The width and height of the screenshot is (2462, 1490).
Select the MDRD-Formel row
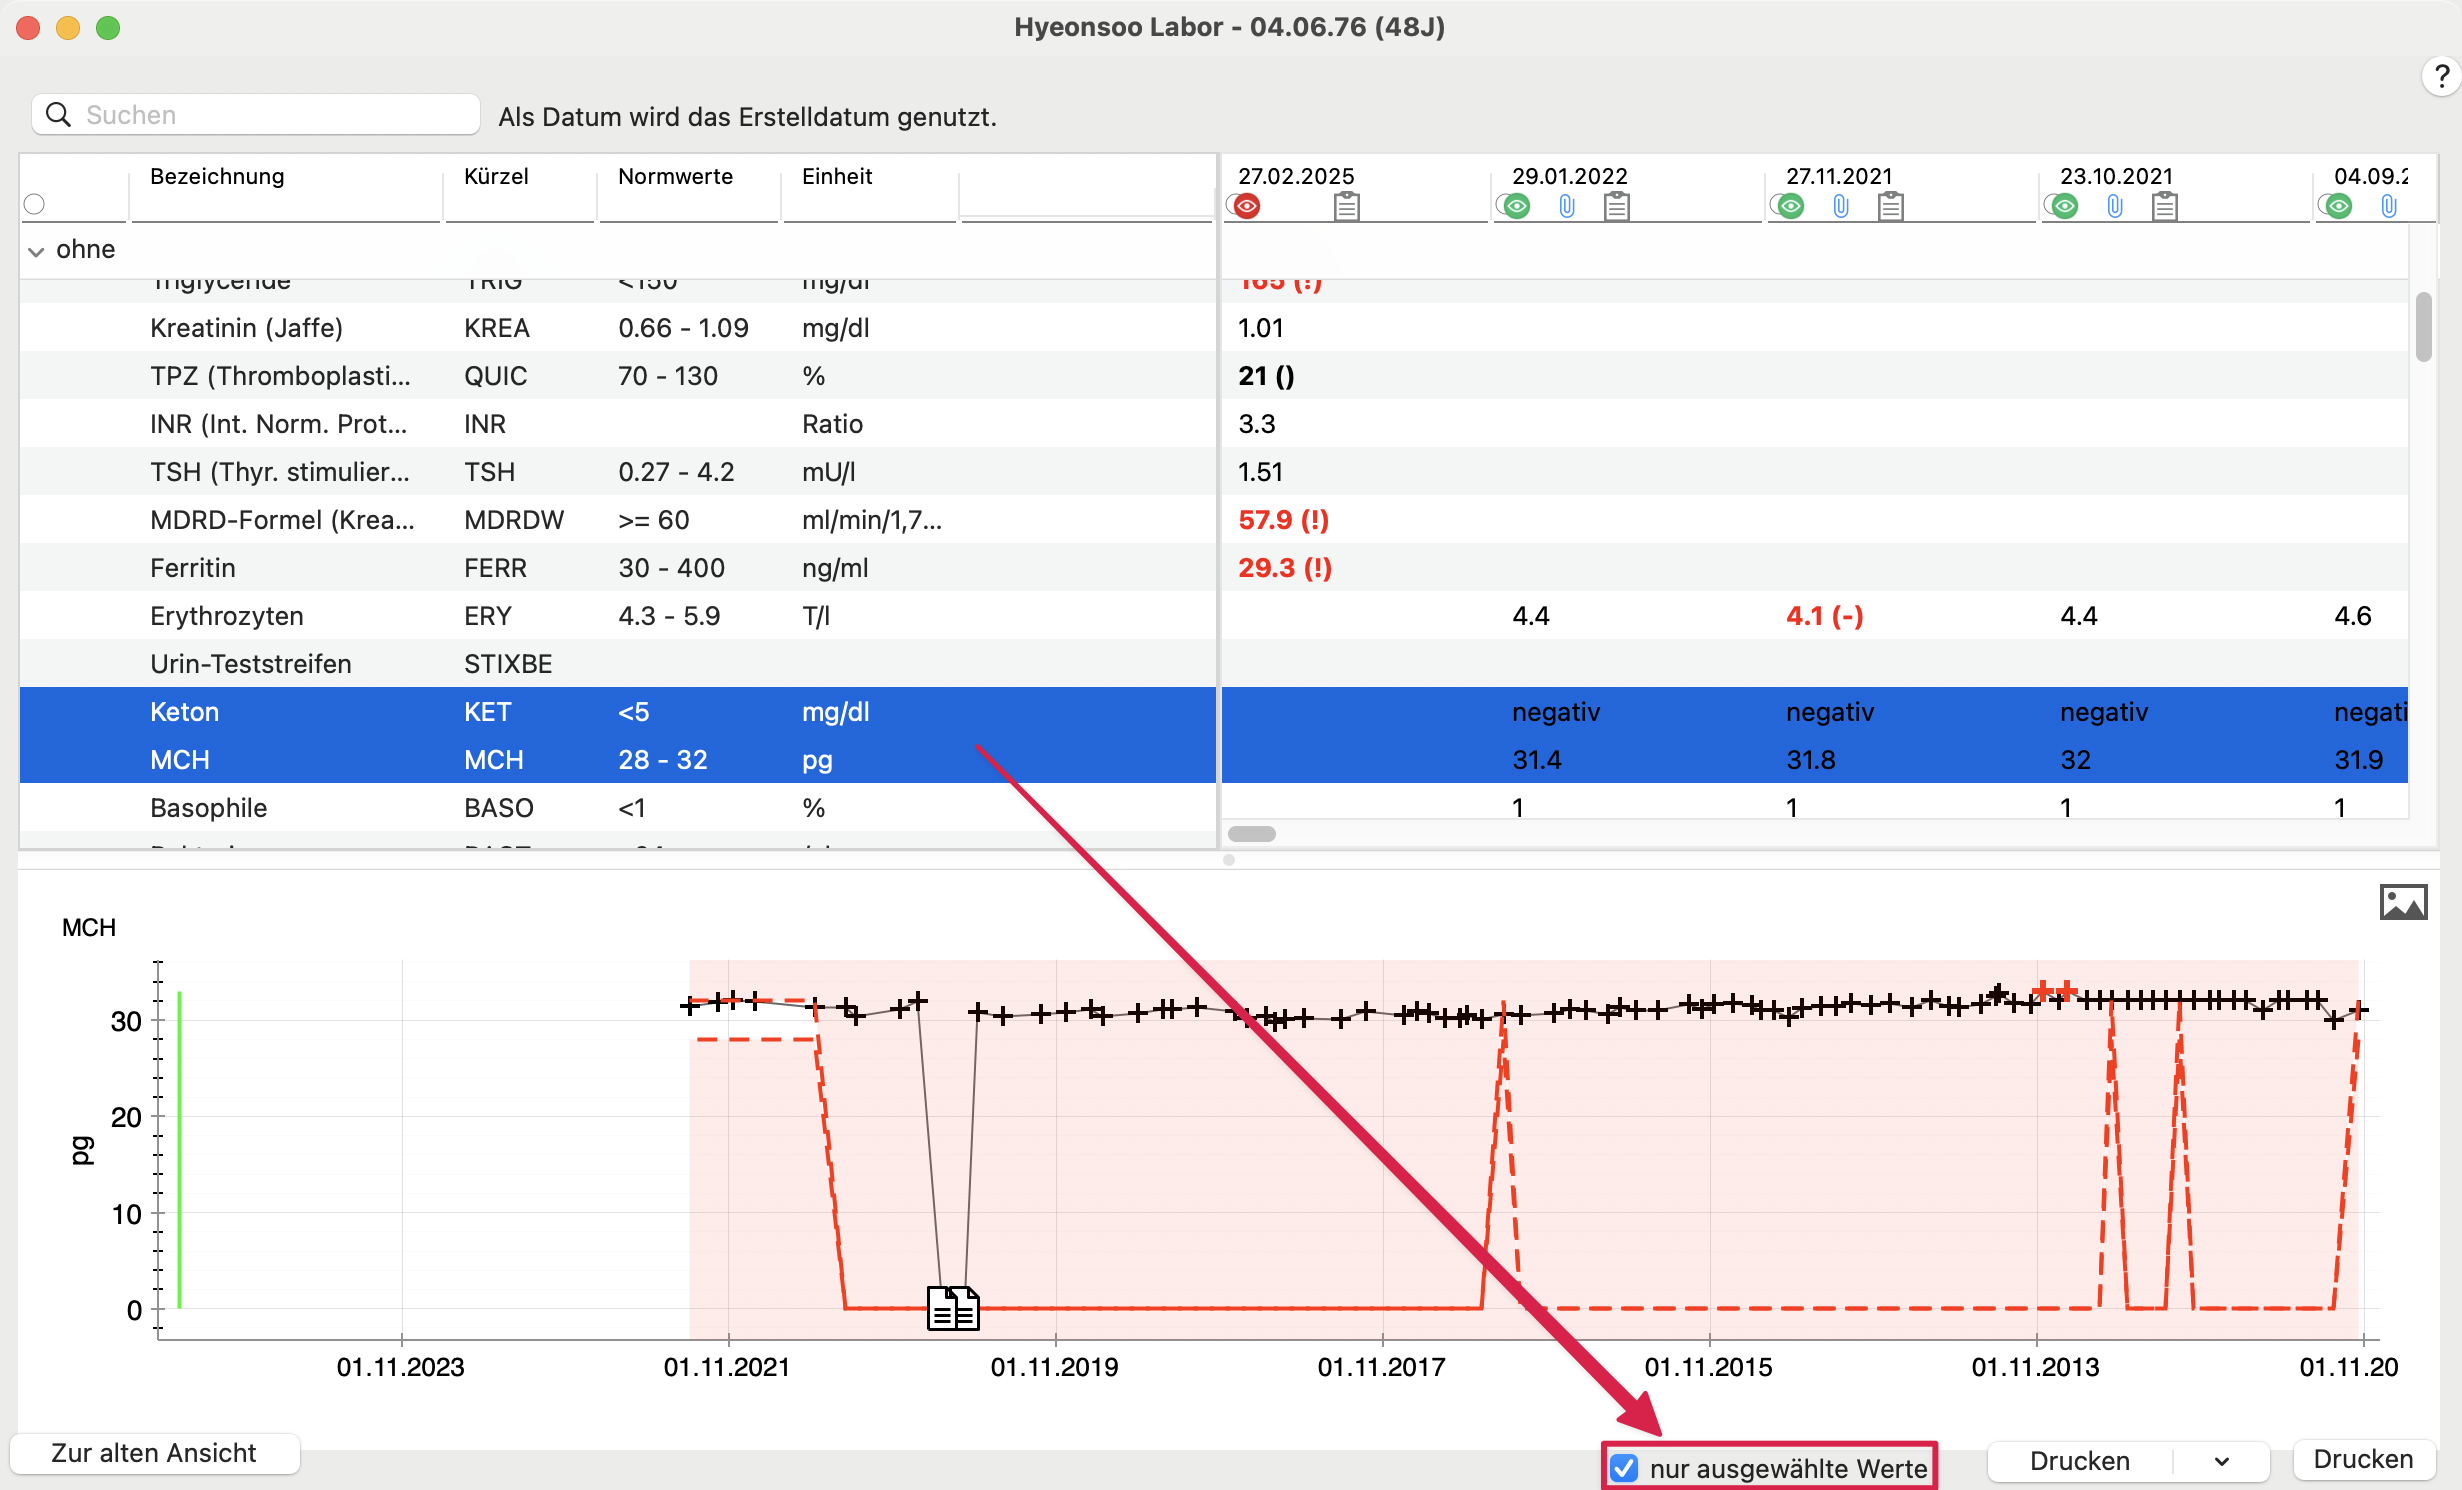tap(617, 520)
